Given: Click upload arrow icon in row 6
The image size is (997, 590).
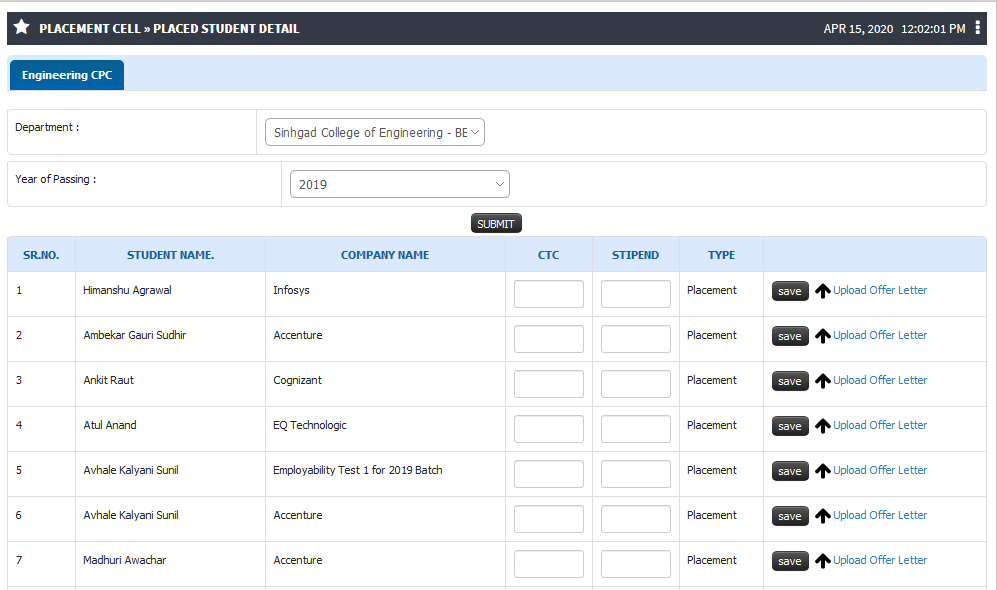Looking at the screenshot, I should coord(823,516).
